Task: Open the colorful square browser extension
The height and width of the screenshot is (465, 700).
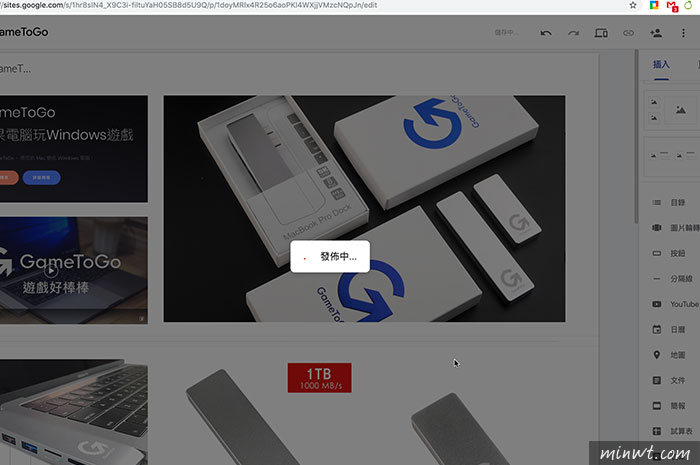Action: pyautogui.click(x=654, y=5)
